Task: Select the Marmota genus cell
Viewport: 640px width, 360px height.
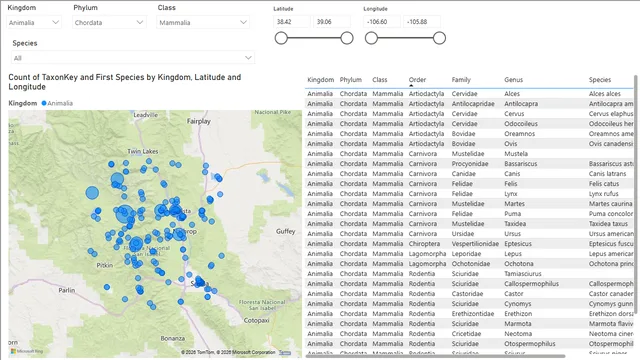Action: tap(518, 324)
